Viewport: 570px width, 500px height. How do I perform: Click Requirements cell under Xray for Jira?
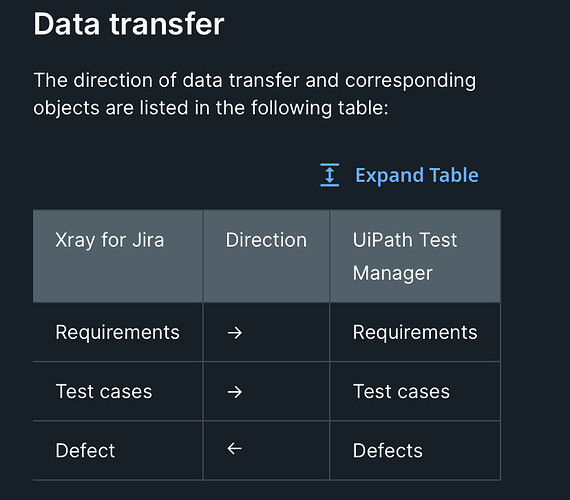[x=117, y=332]
